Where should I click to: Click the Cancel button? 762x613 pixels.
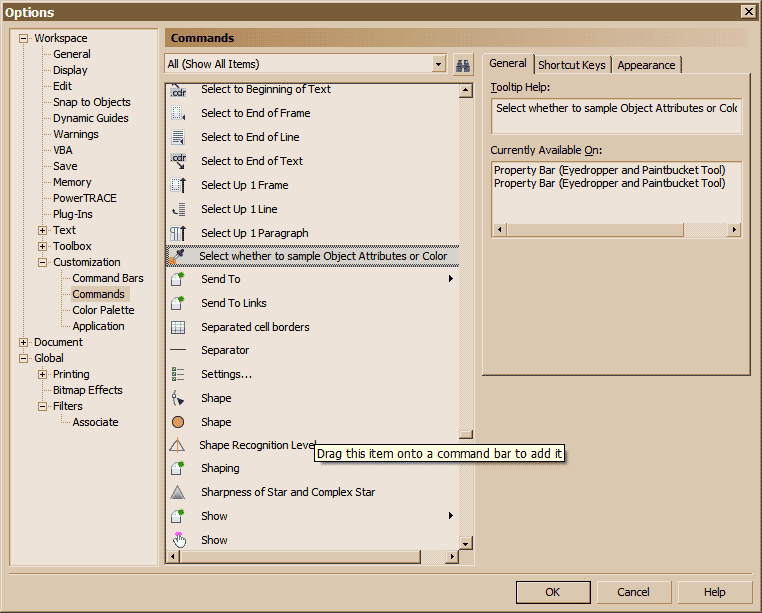pyautogui.click(x=634, y=592)
